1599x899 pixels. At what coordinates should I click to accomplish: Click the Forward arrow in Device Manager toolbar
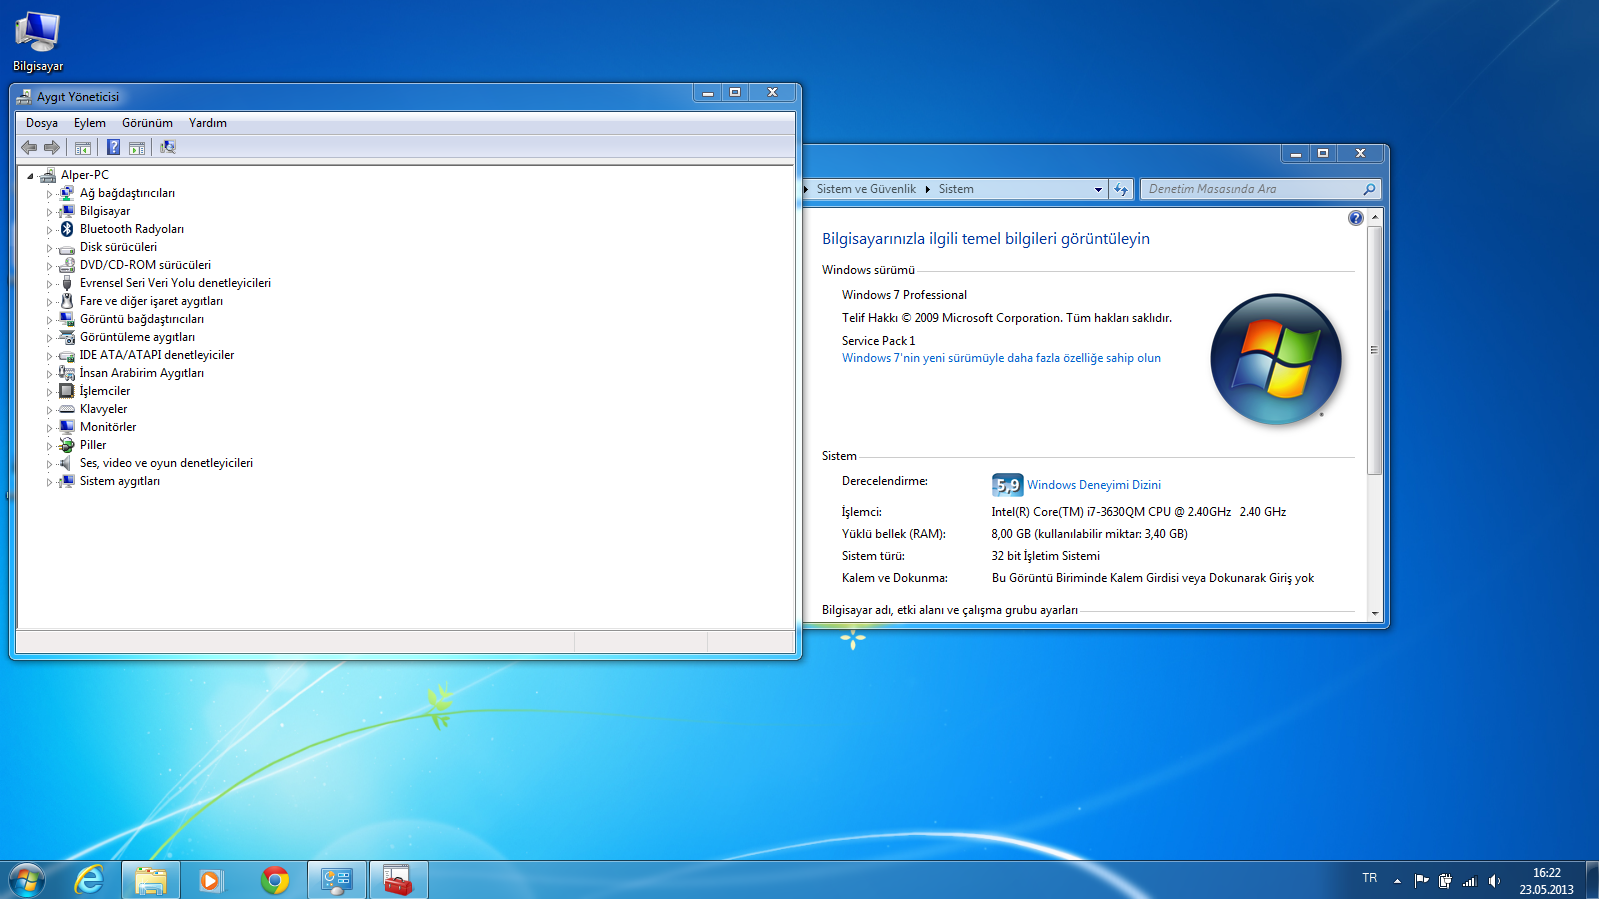point(52,147)
